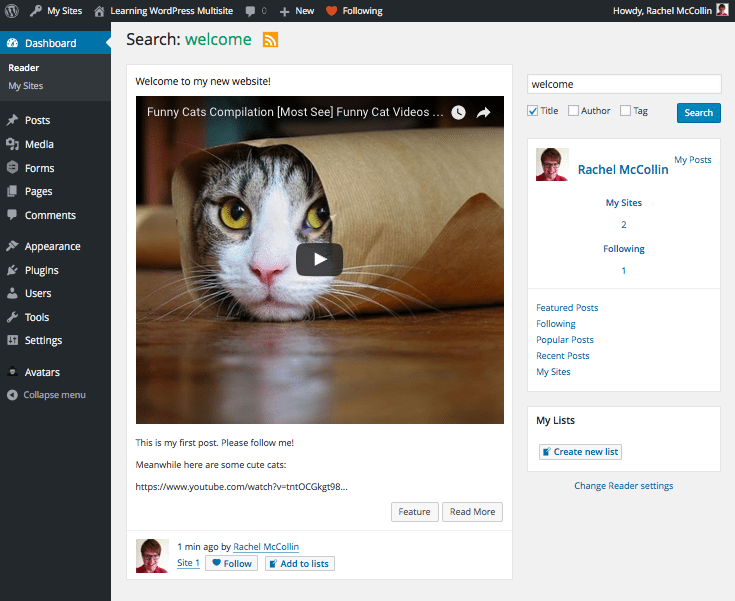Click the Settings icon in sidebar

[x=12, y=340]
